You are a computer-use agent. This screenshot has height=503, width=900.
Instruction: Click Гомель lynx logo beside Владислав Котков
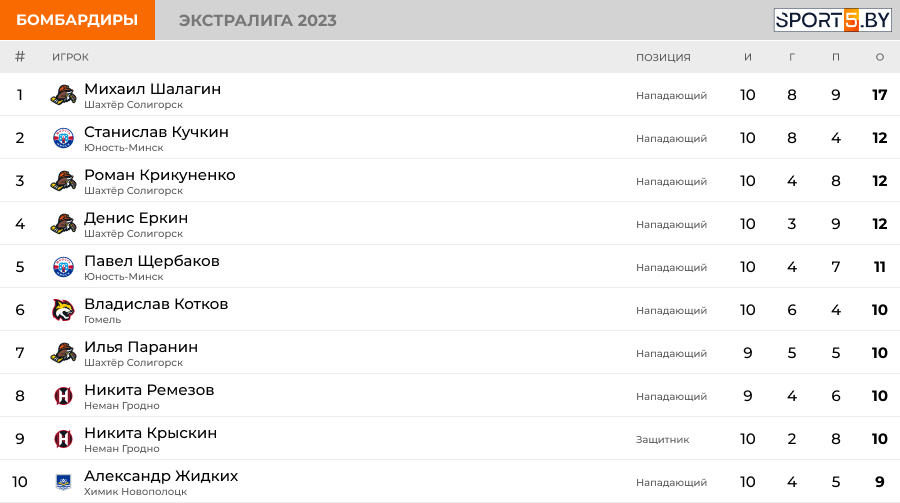[x=63, y=310]
